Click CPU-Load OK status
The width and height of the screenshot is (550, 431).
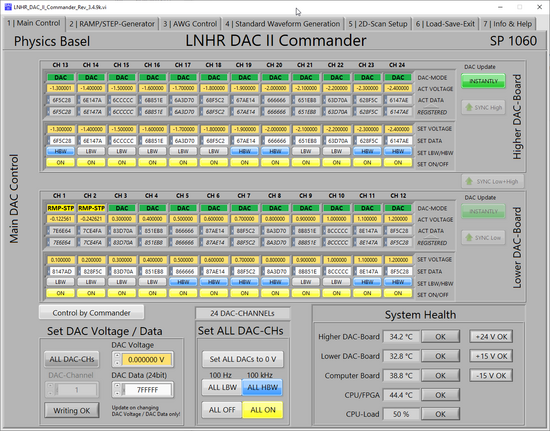point(440,414)
